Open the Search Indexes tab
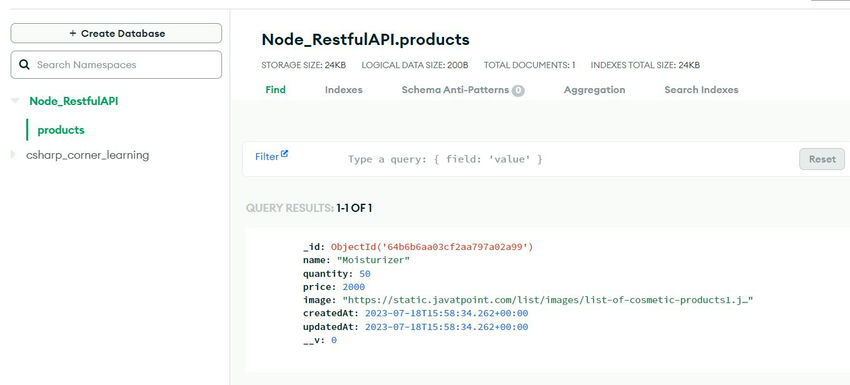This screenshot has height=385, width=850. pos(701,90)
